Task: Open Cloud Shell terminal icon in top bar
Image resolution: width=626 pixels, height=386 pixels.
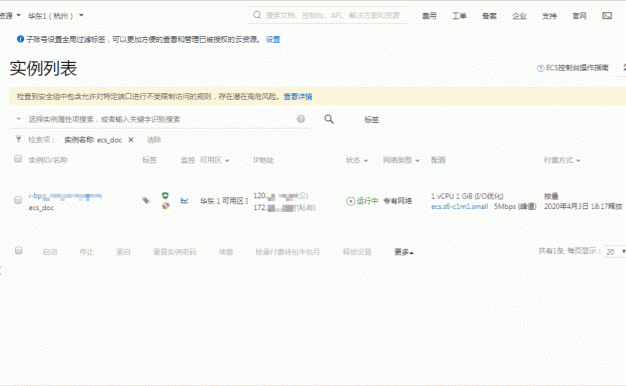Action: click(x=607, y=16)
